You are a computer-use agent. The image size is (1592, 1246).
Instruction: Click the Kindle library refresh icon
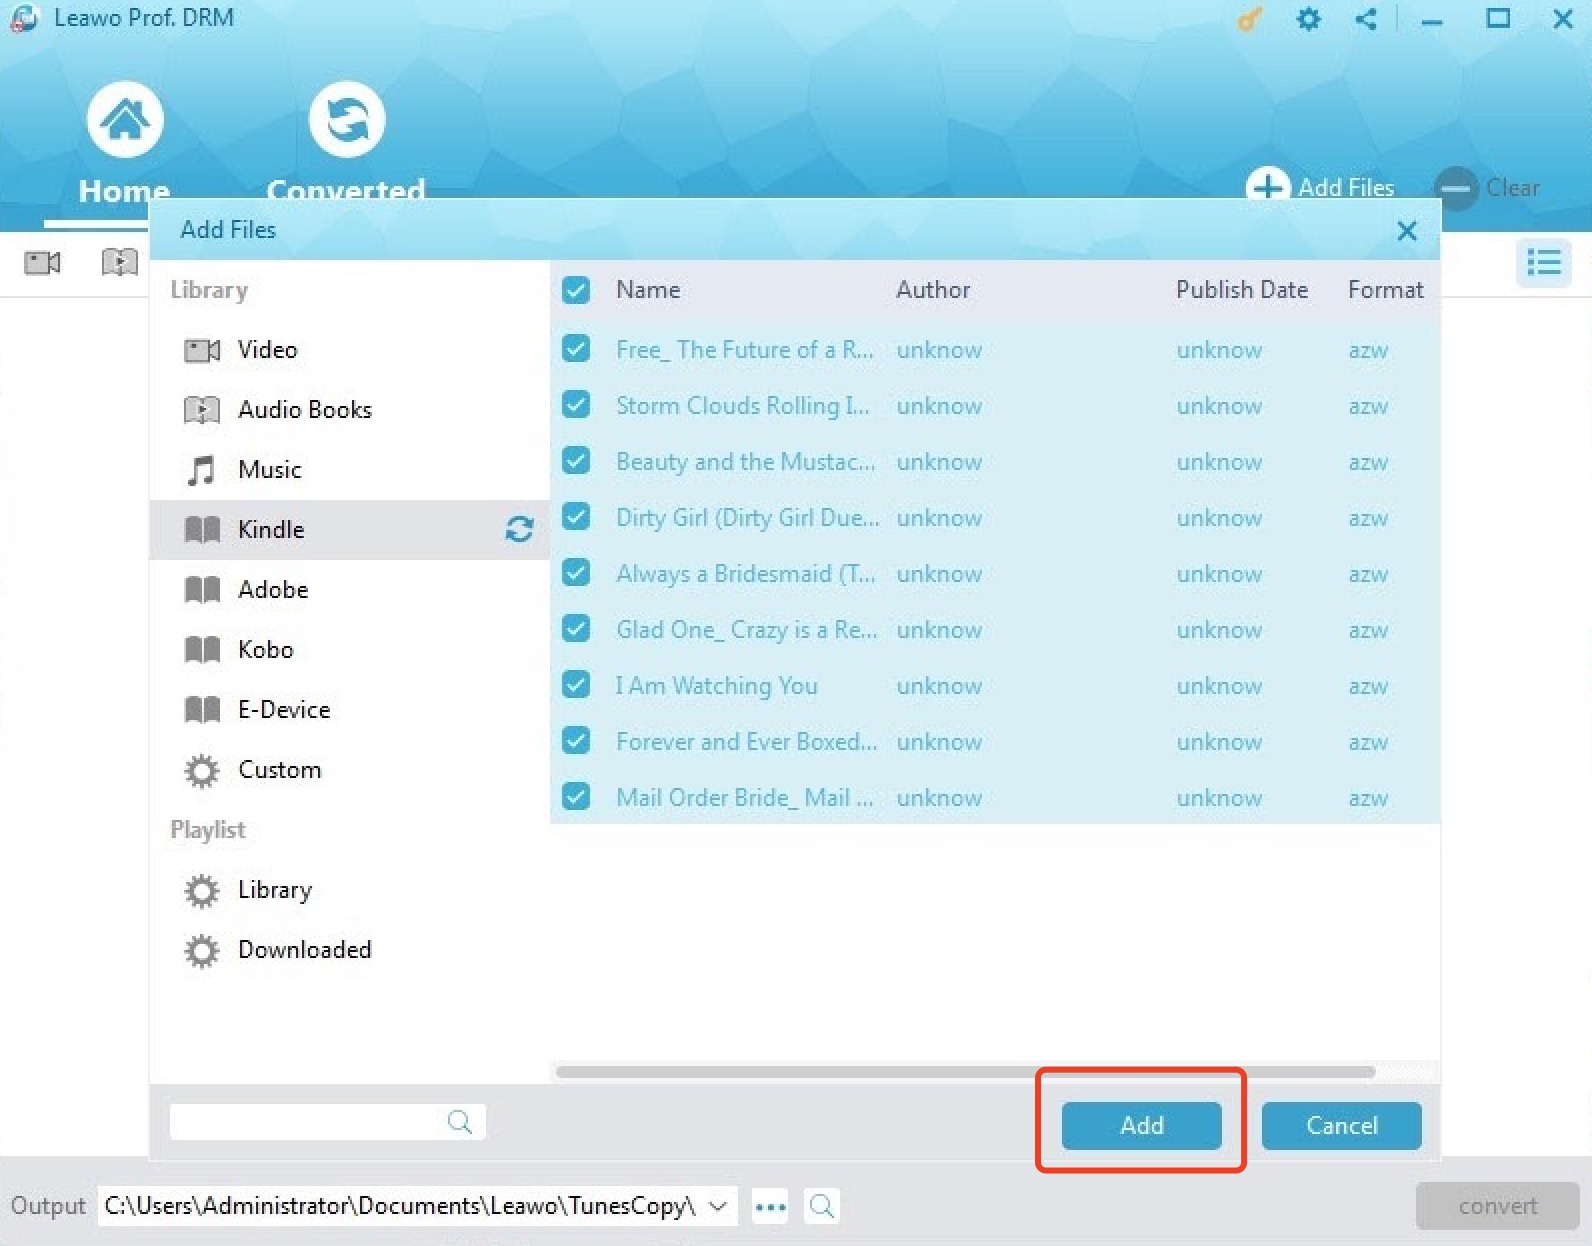pyautogui.click(x=518, y=529)
